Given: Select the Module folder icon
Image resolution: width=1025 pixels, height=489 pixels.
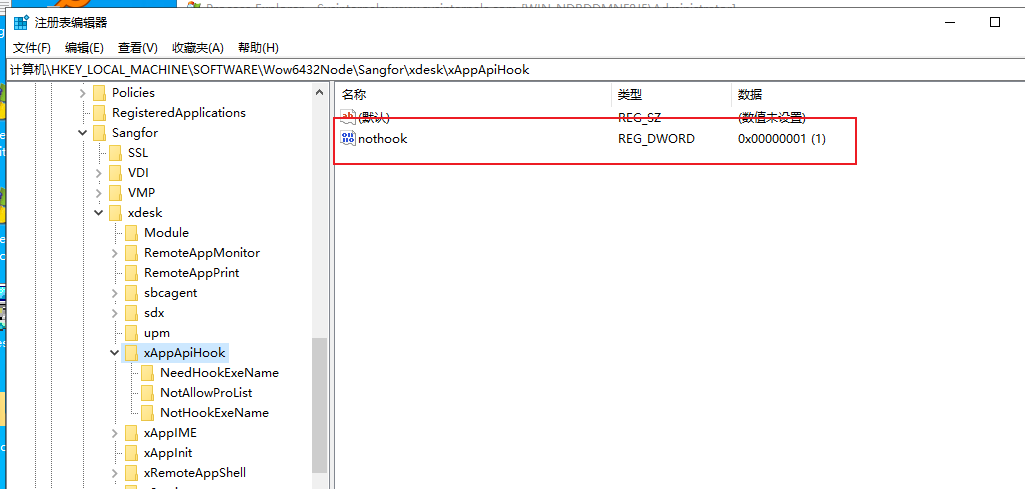Looking at the screenshot, I should coord(131,233).
